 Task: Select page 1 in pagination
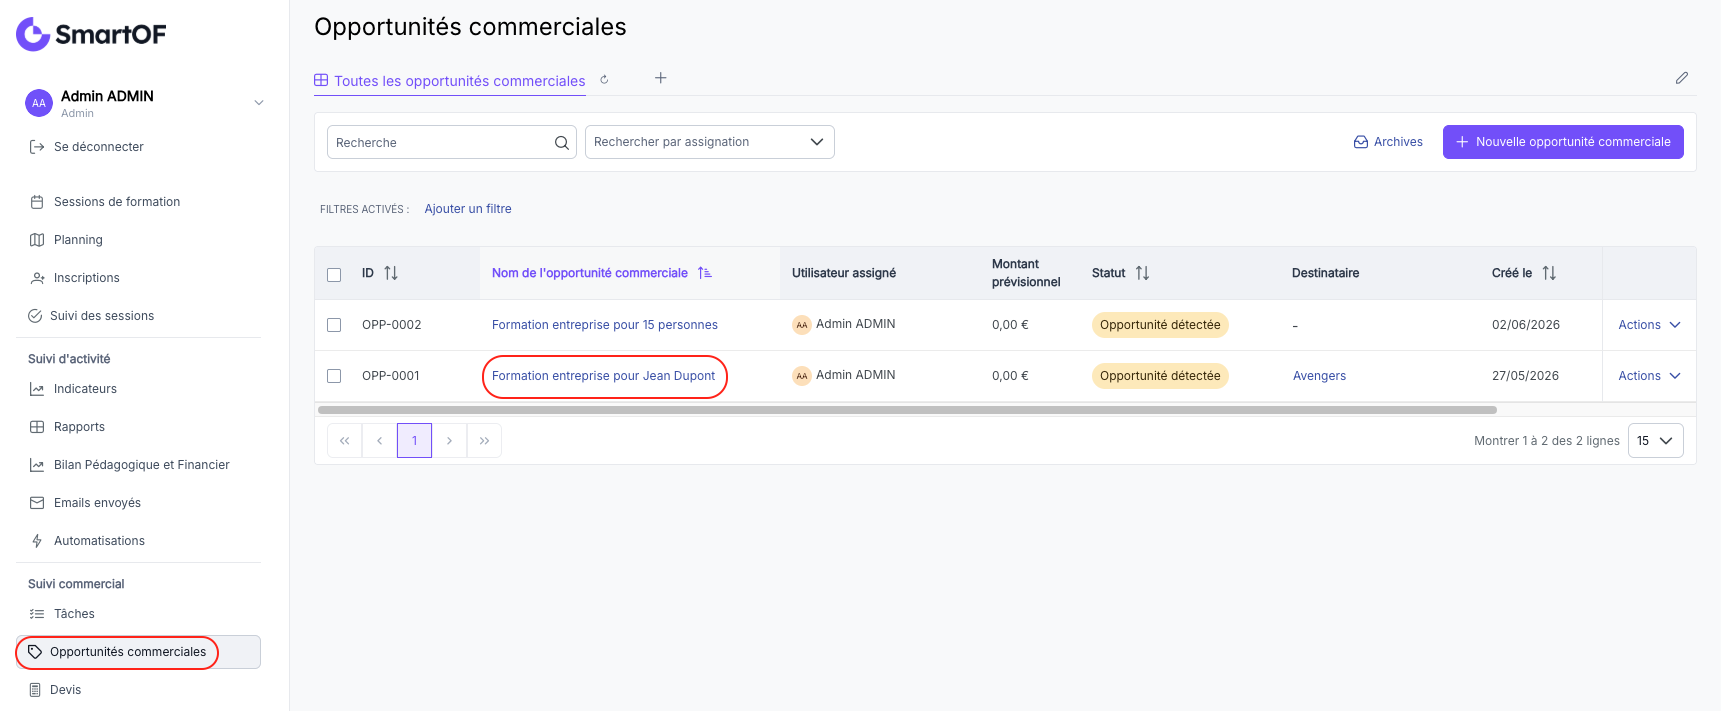point(414,441)
